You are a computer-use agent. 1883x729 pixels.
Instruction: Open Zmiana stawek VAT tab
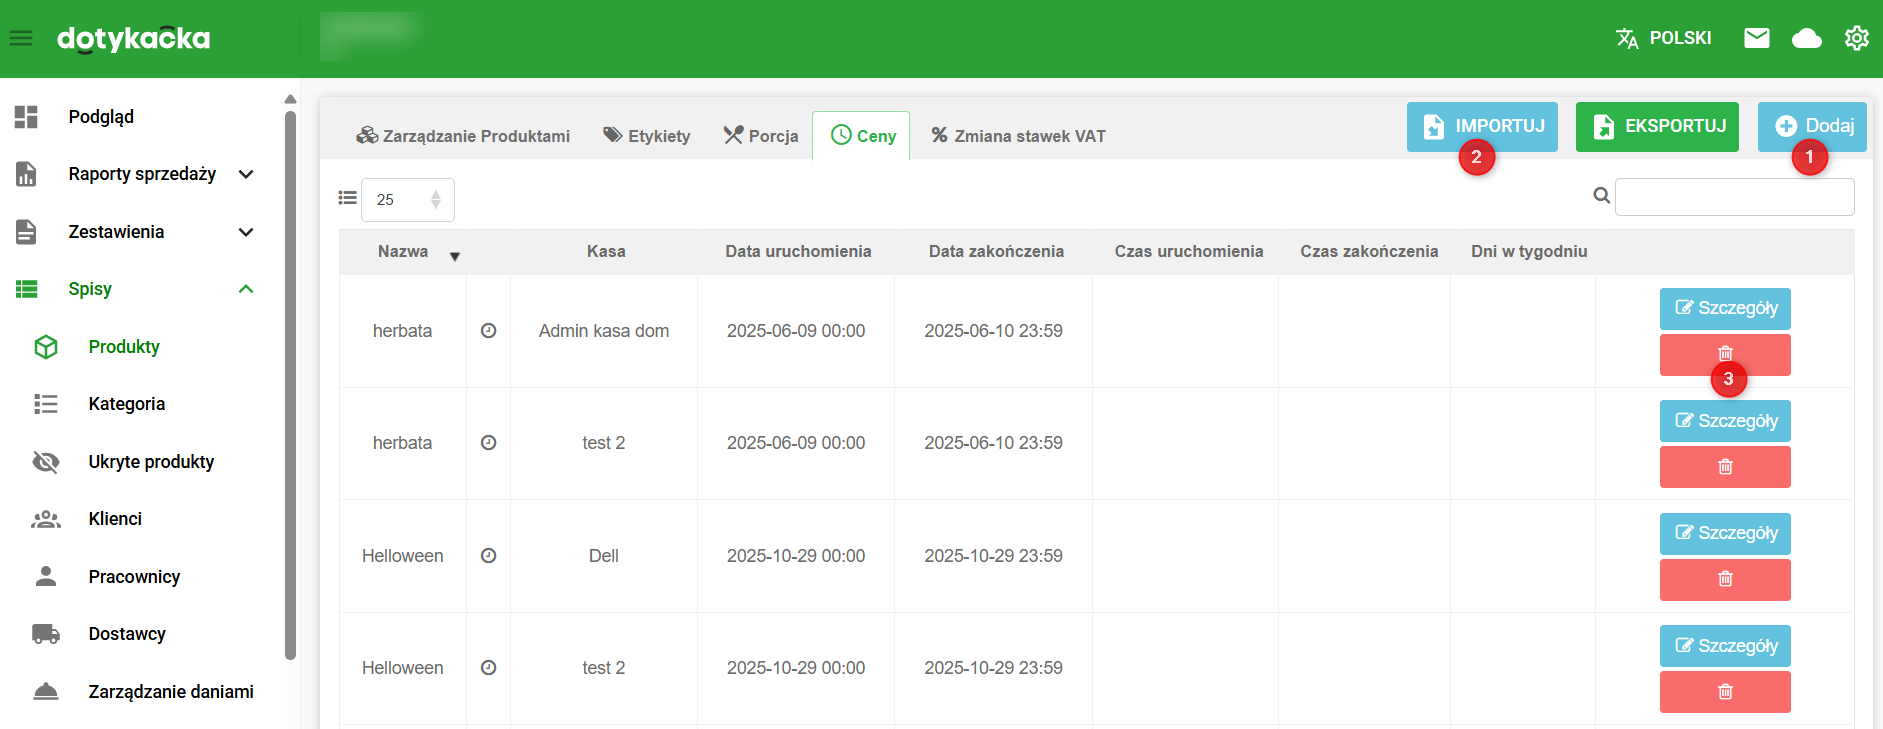point(1018,136)
